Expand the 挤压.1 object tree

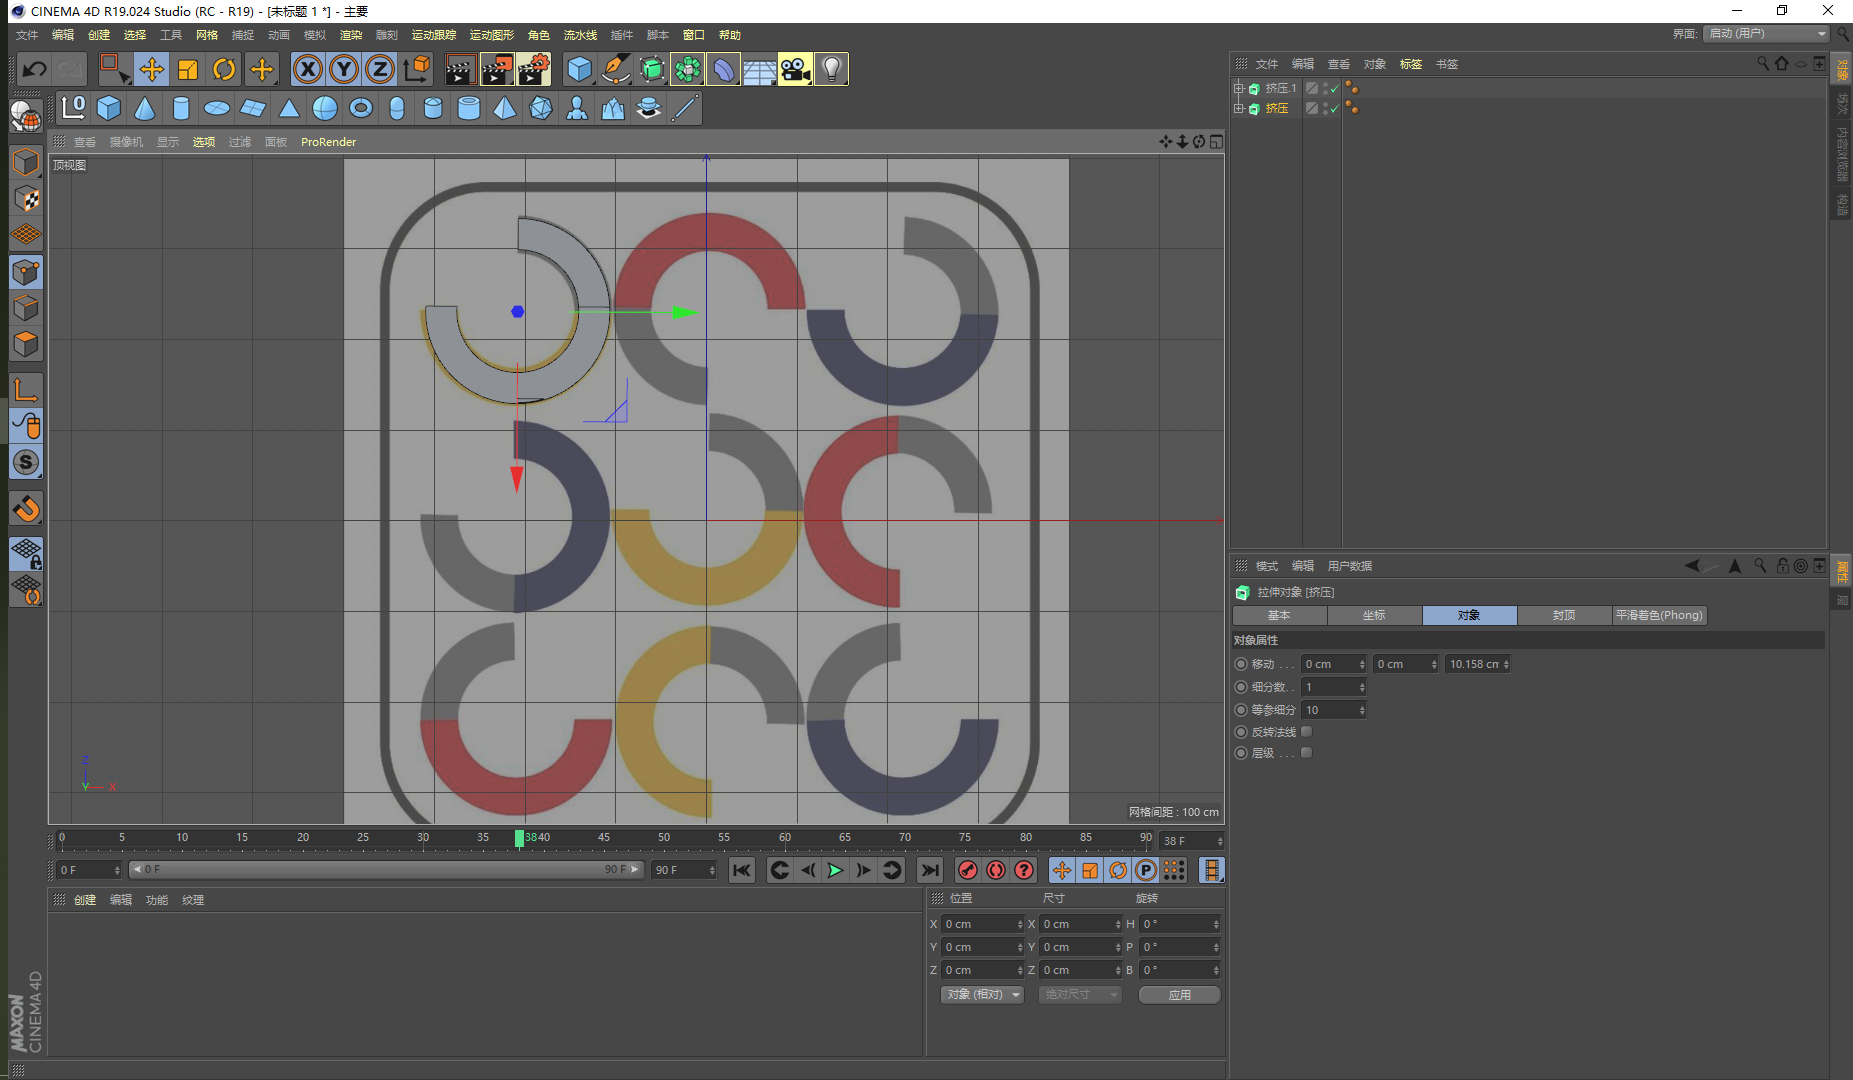[x=1239, y=88]
